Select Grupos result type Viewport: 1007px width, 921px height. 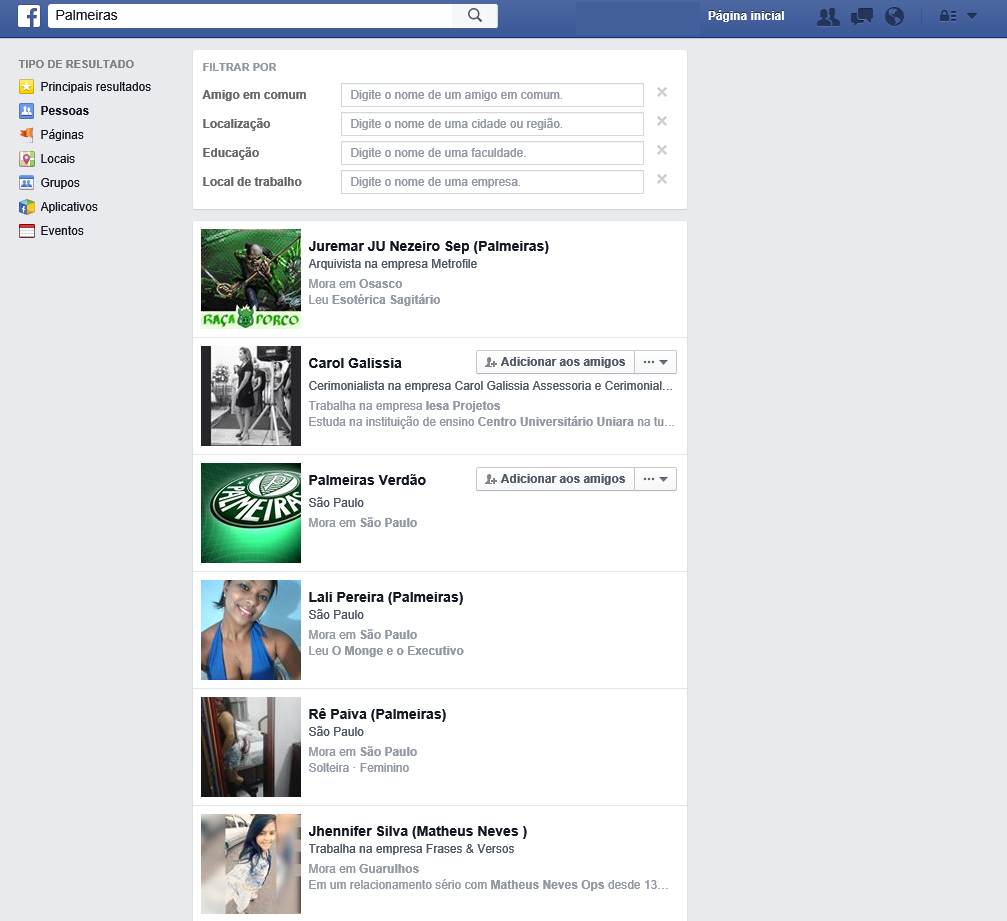point(60,182)
